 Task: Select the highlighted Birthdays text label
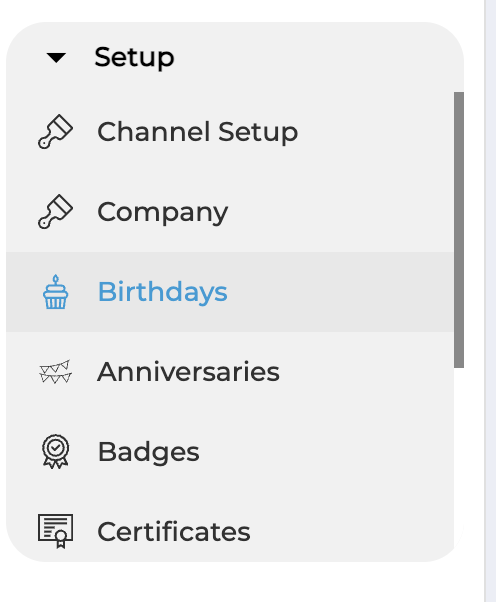(x=162, y=292)
